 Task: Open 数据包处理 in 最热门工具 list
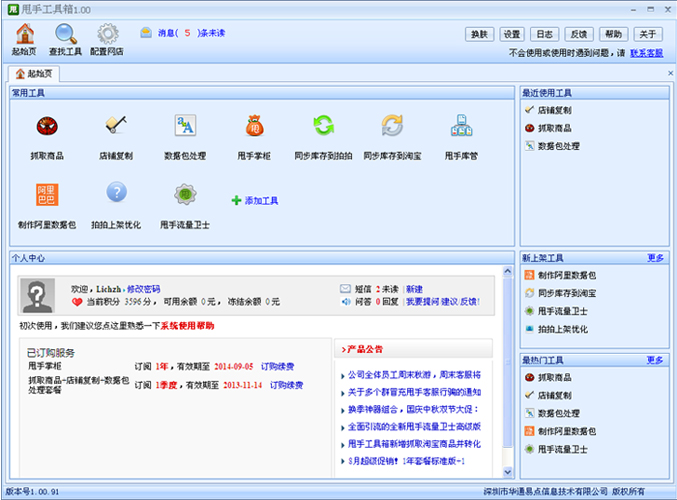[558, 414]
